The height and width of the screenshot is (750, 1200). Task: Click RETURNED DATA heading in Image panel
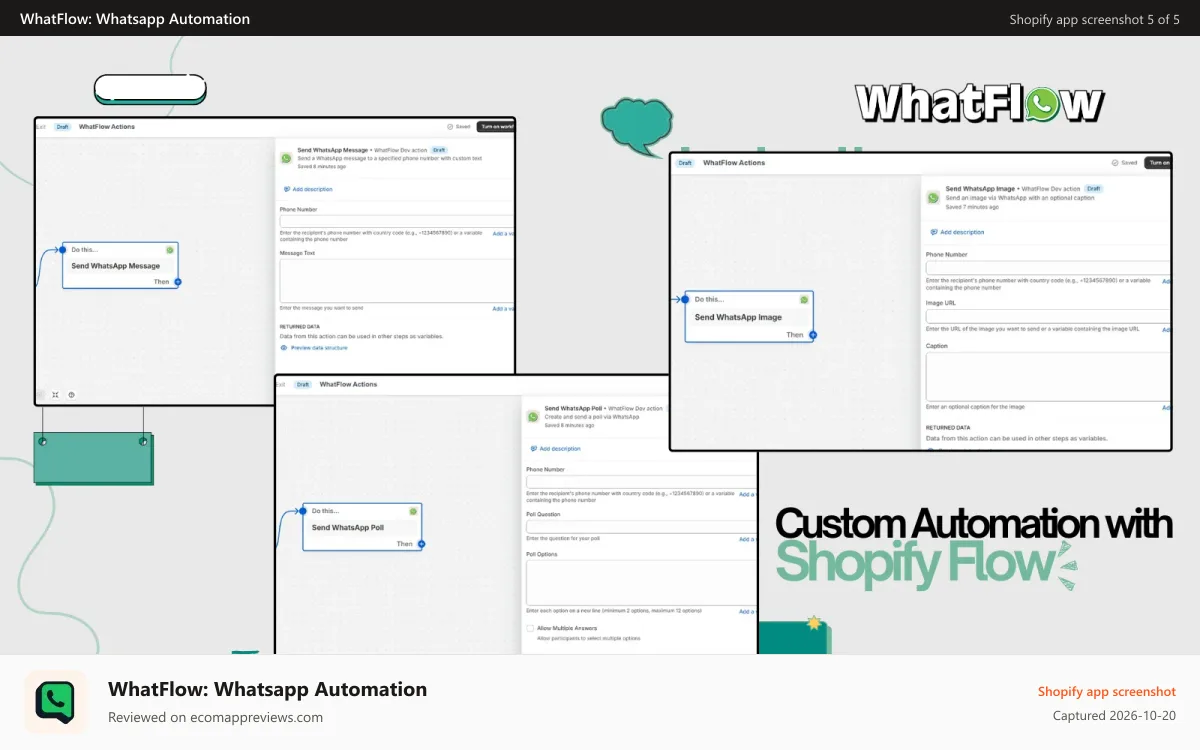pyautogui.click(x=949, y=428)
